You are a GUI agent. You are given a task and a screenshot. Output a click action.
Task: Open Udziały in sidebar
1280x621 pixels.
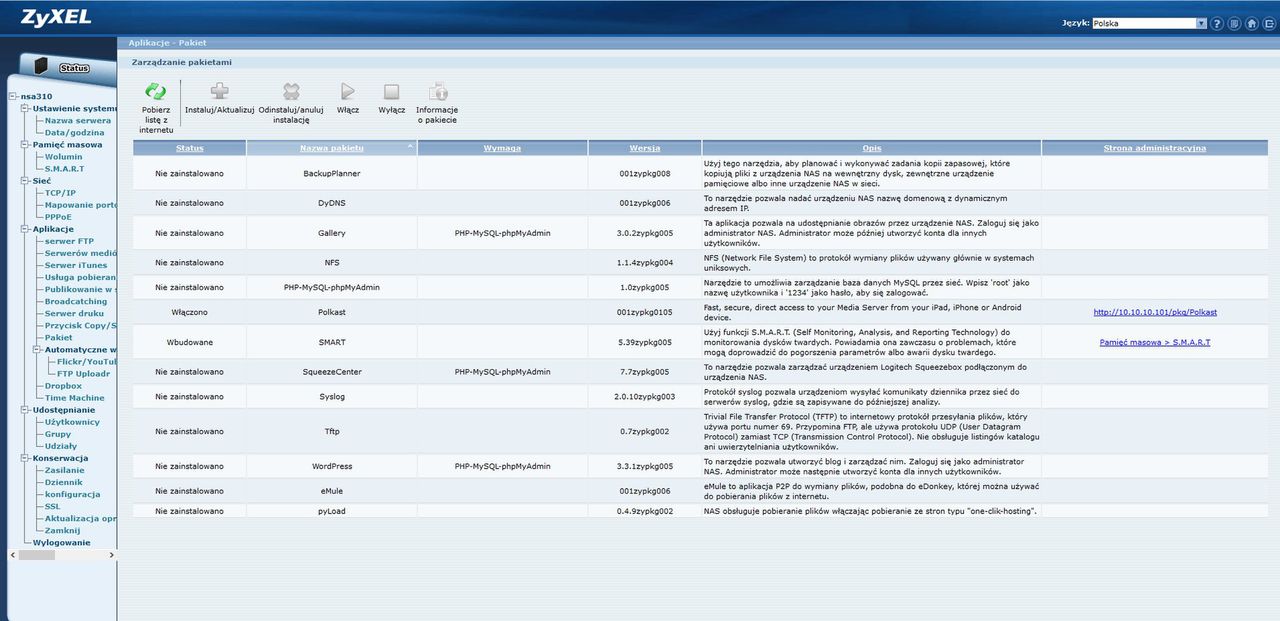pyautogui.click(x=61, y=446)
